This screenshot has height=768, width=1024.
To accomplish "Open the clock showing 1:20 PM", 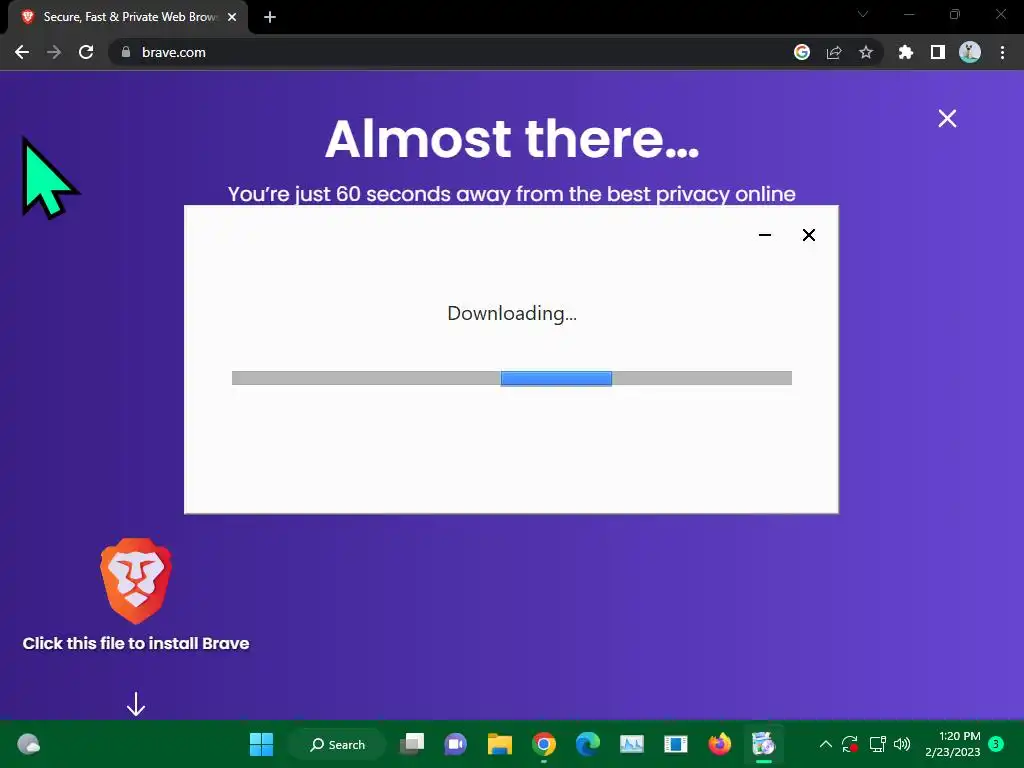I will [953, 744].
